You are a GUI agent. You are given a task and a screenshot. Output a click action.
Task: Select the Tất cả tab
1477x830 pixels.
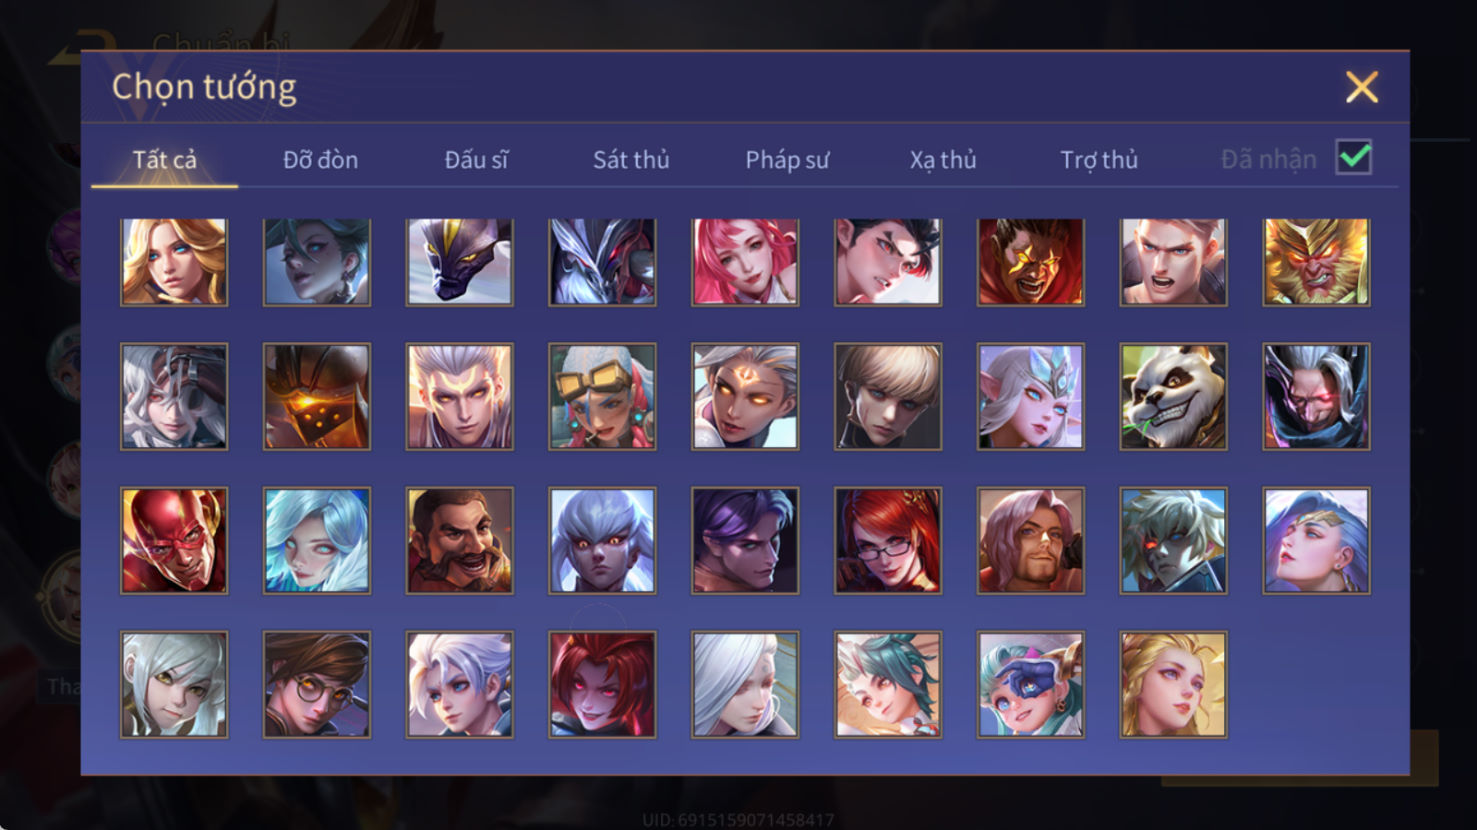[165, 159]
